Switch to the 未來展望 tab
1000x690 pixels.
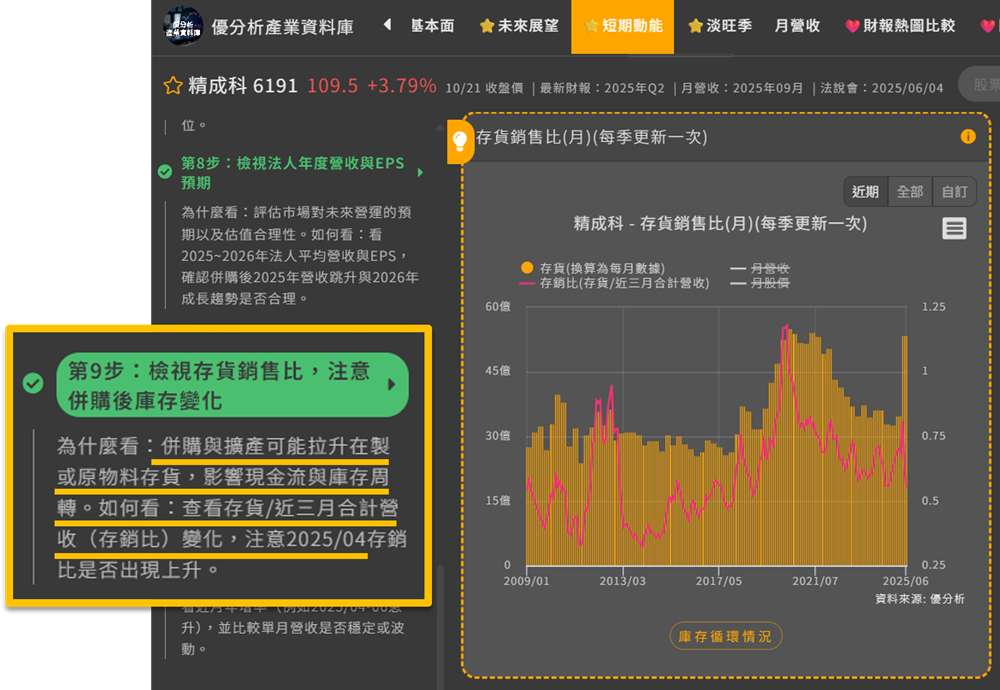tap(519, 26)
